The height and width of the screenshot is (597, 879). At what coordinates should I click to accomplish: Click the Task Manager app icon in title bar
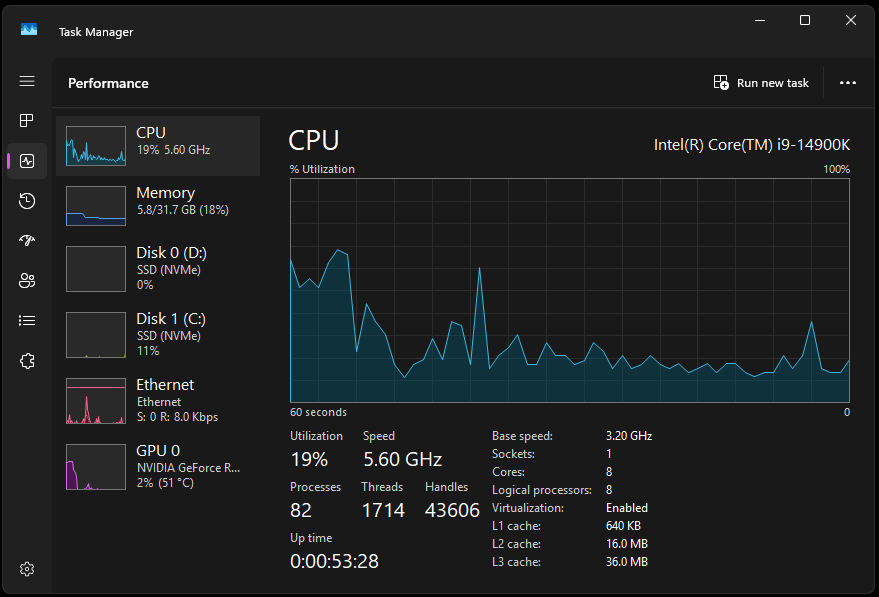(29, 29)
